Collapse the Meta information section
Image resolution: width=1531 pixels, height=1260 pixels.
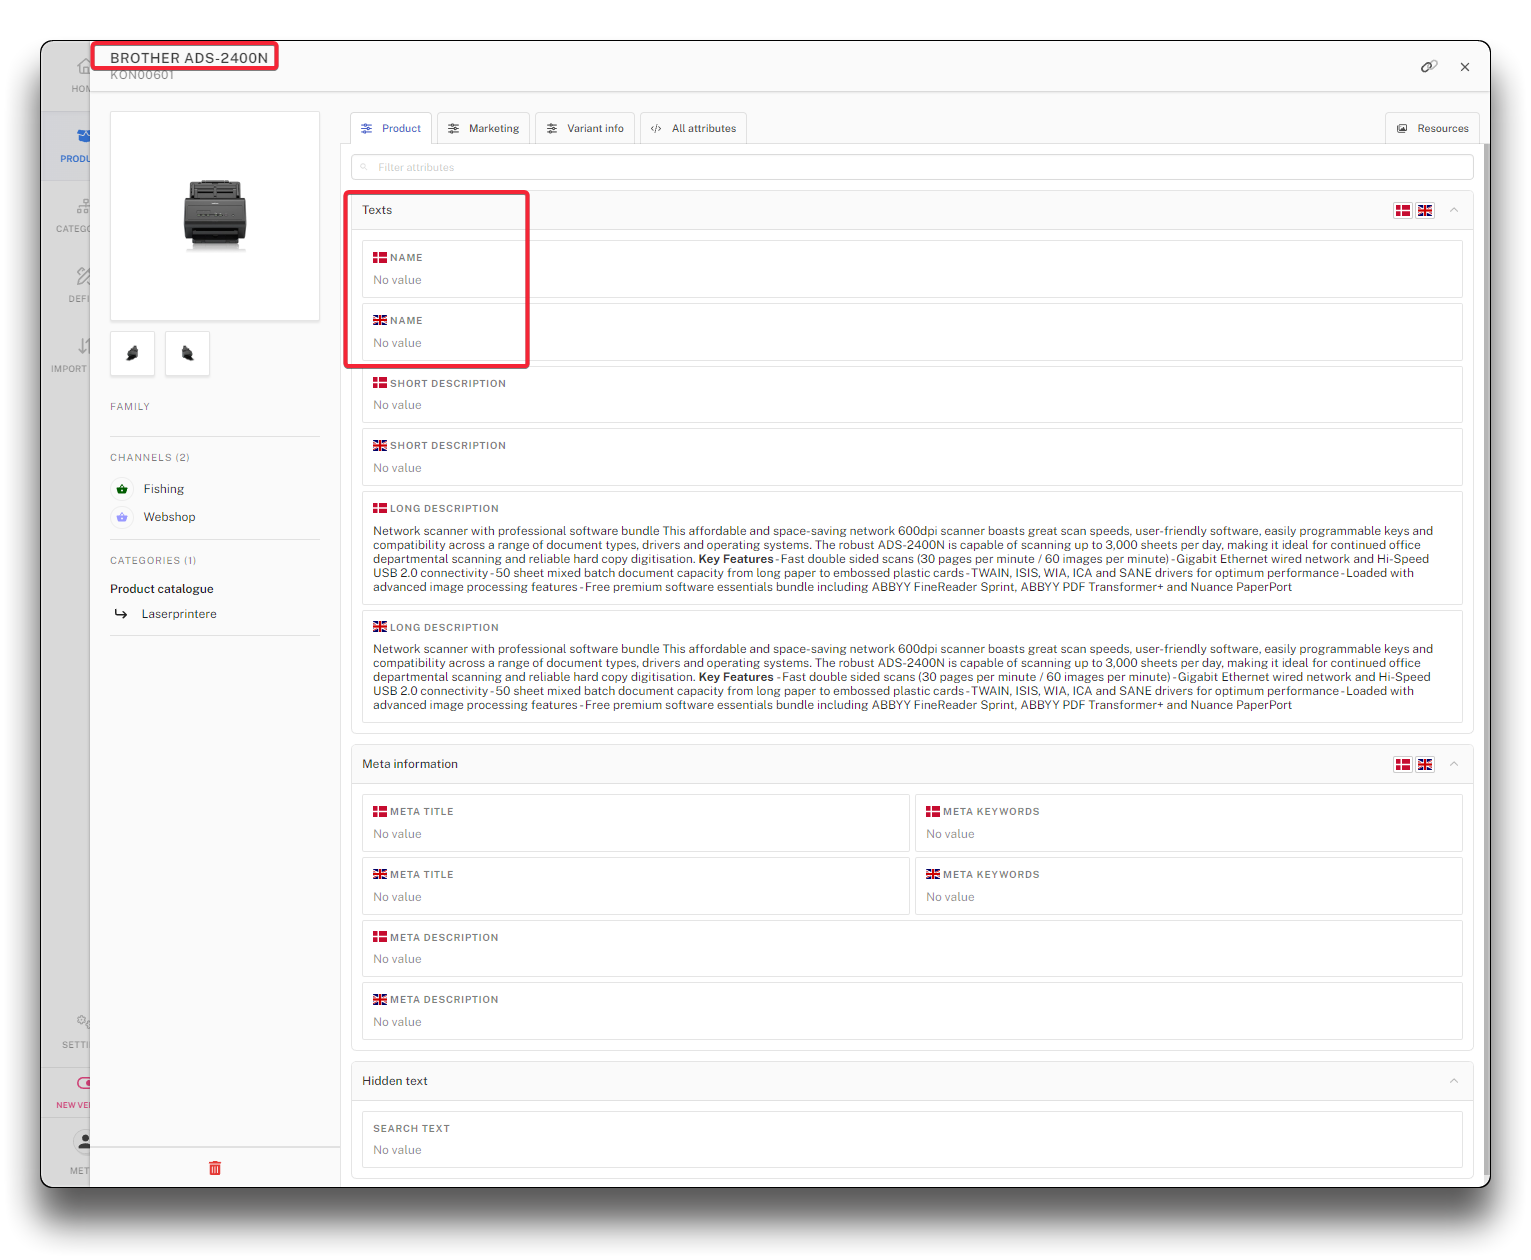1454,764
